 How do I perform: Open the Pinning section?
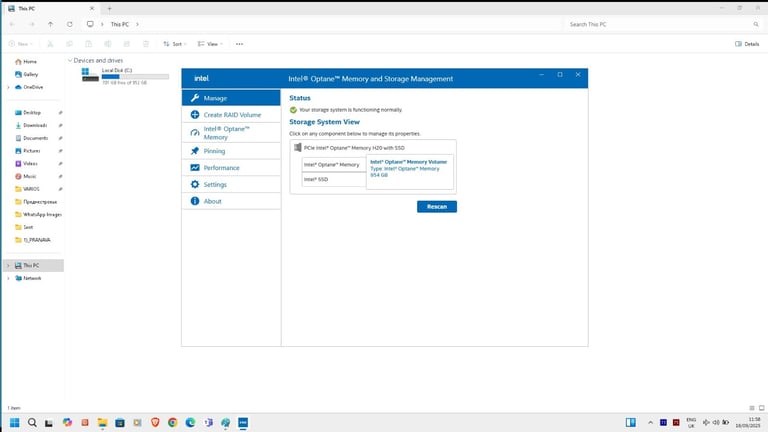point(231,151)
